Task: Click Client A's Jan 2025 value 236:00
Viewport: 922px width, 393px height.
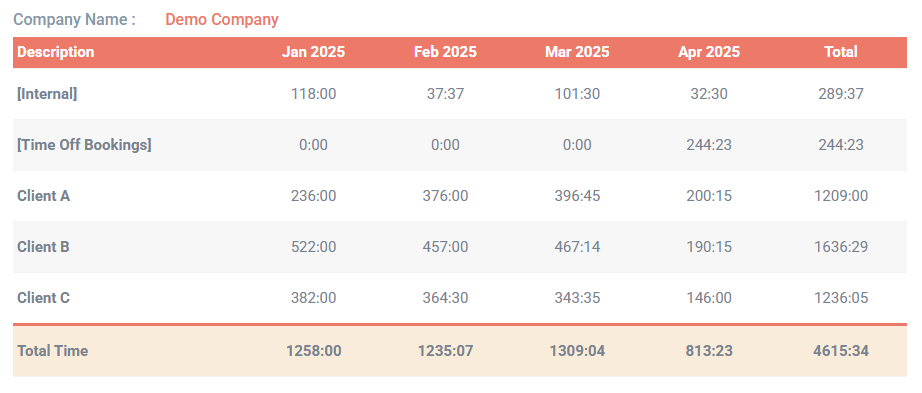Action: pos(313,196)
